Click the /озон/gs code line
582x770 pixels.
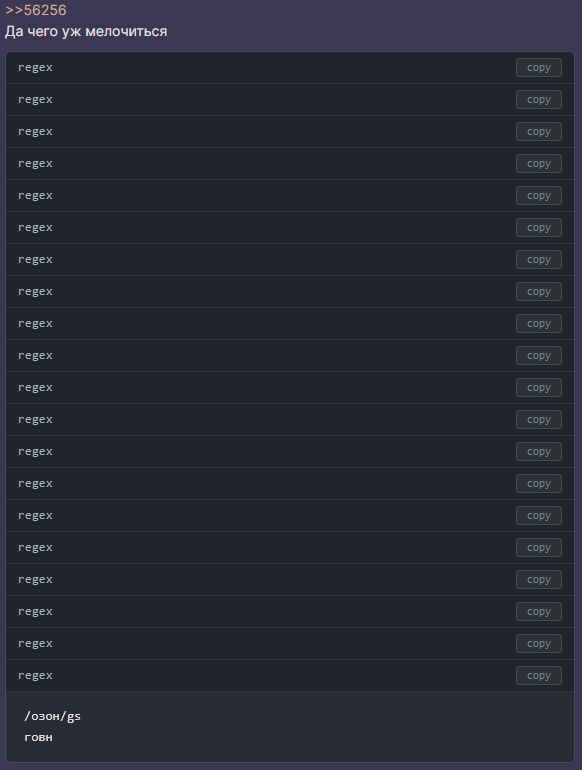[53, 716]
